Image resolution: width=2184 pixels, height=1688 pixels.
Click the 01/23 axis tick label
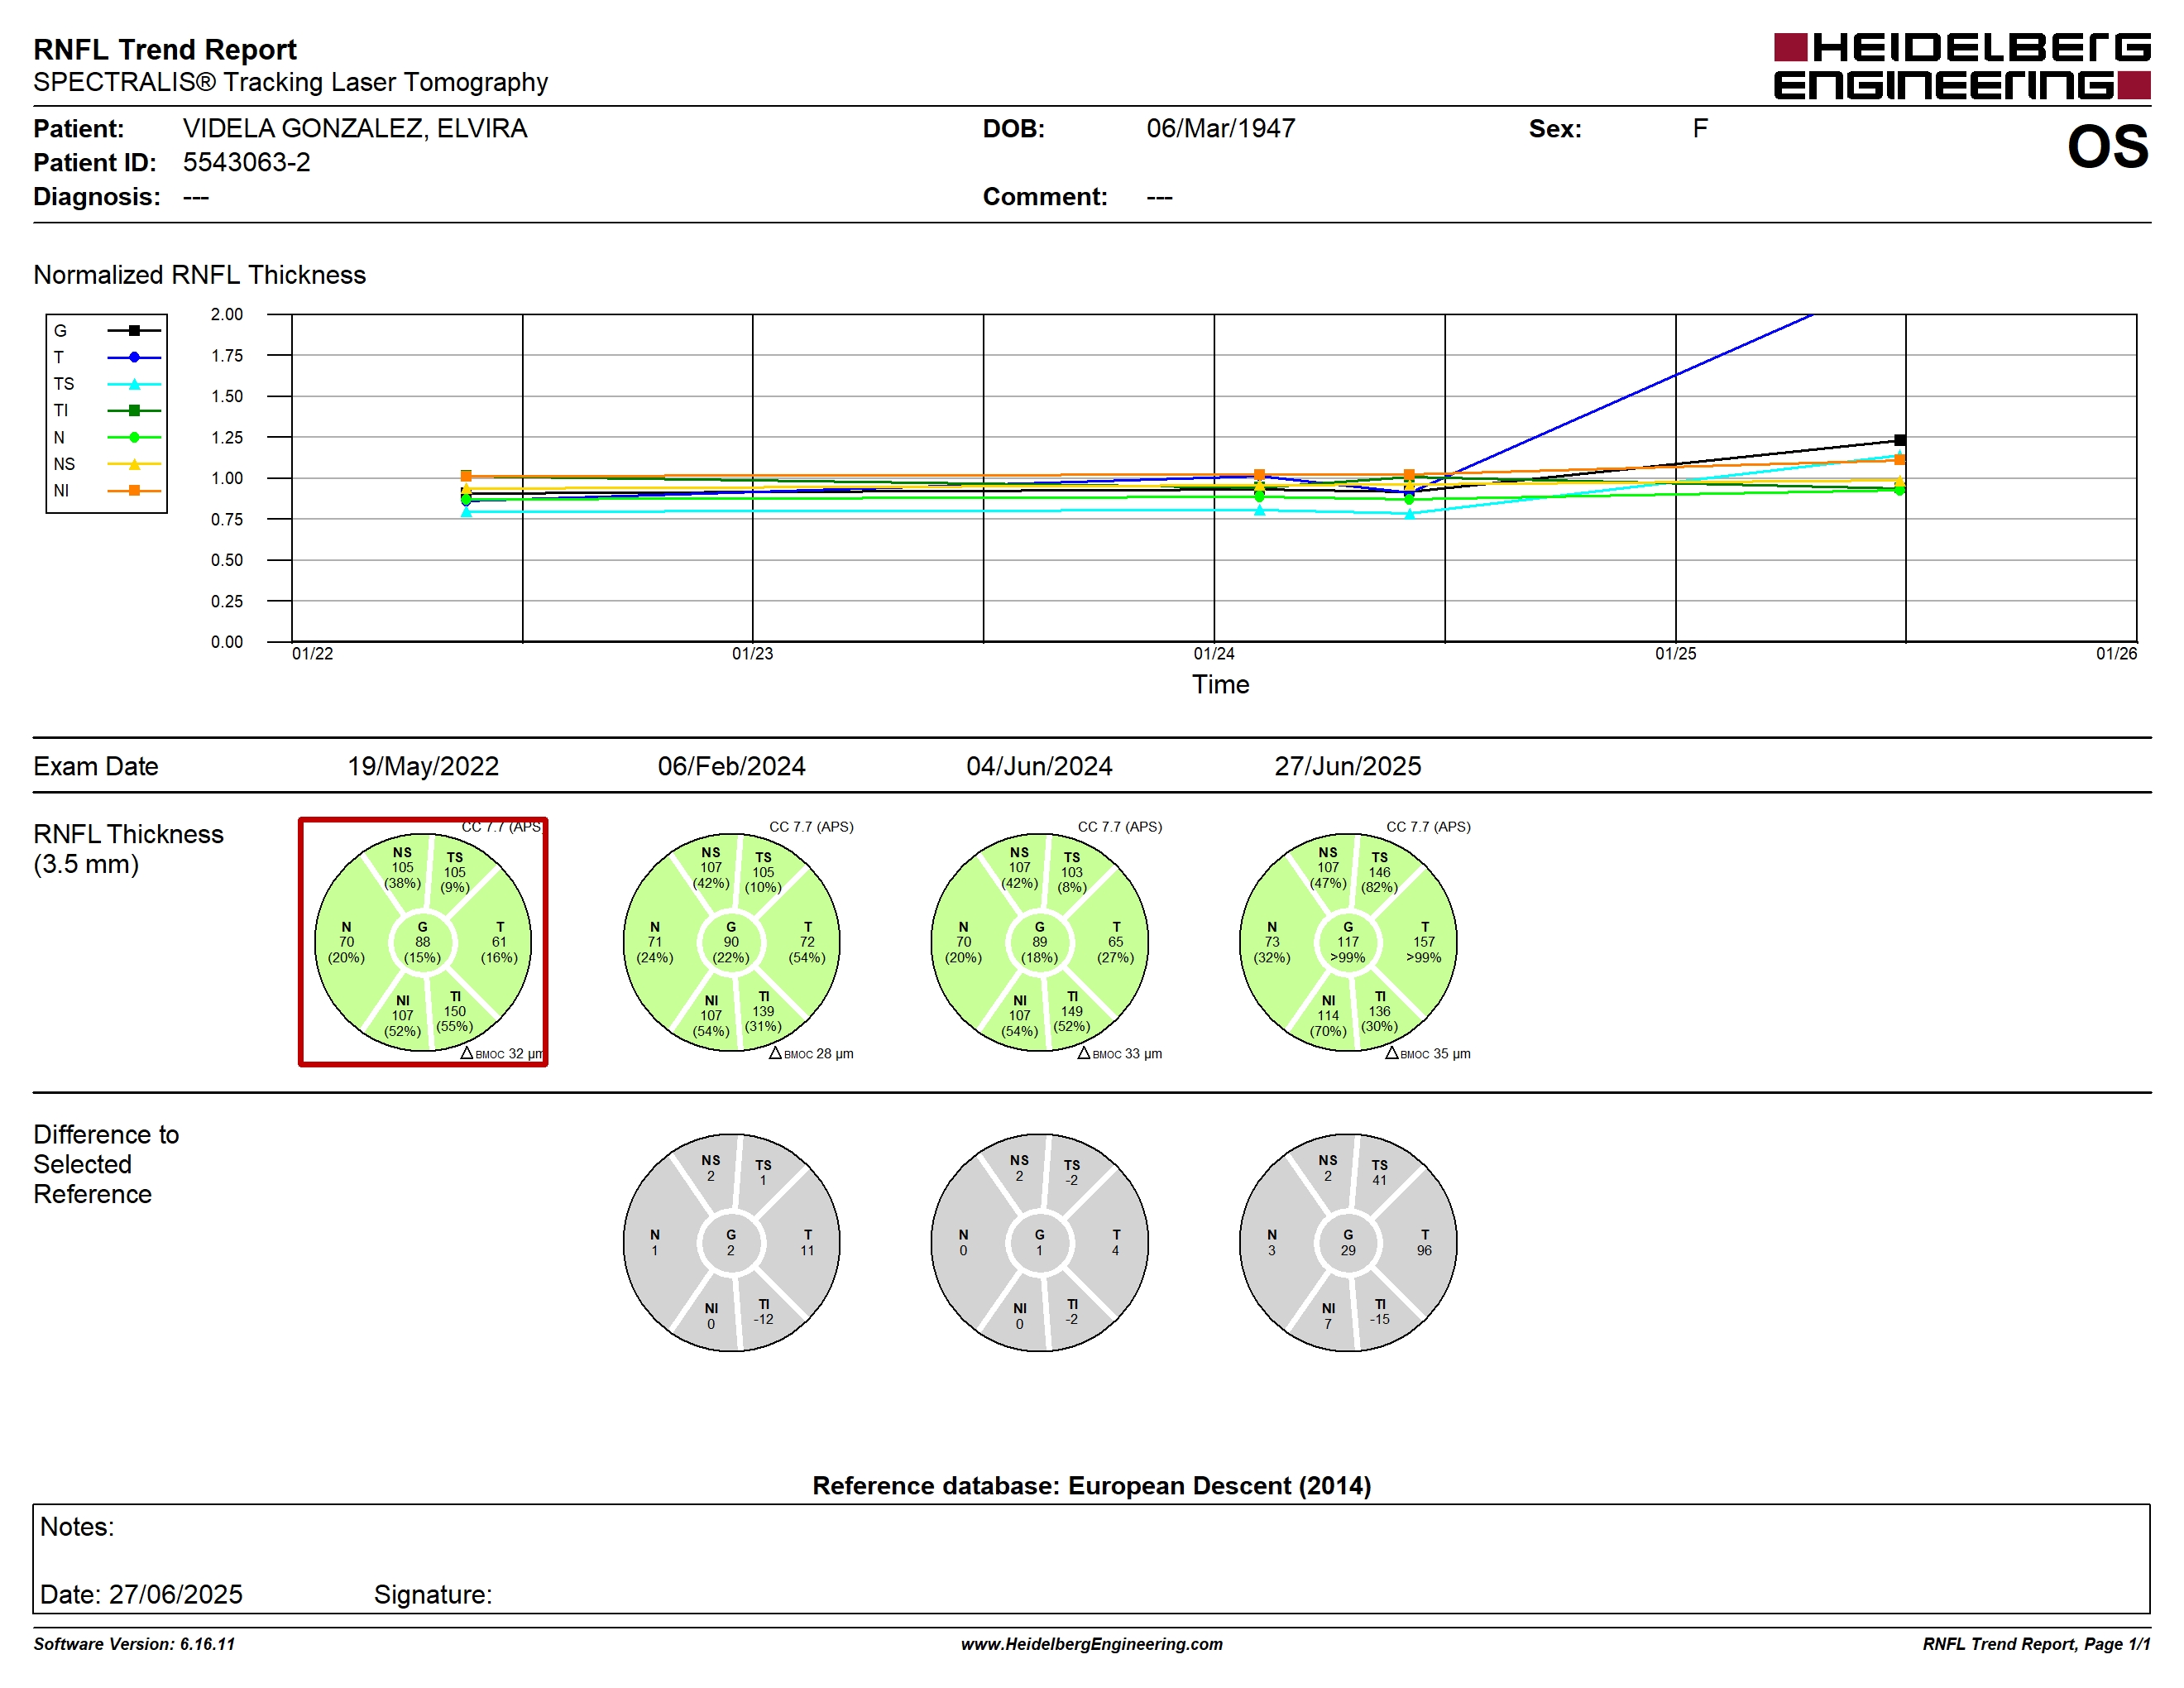(752, 653)
